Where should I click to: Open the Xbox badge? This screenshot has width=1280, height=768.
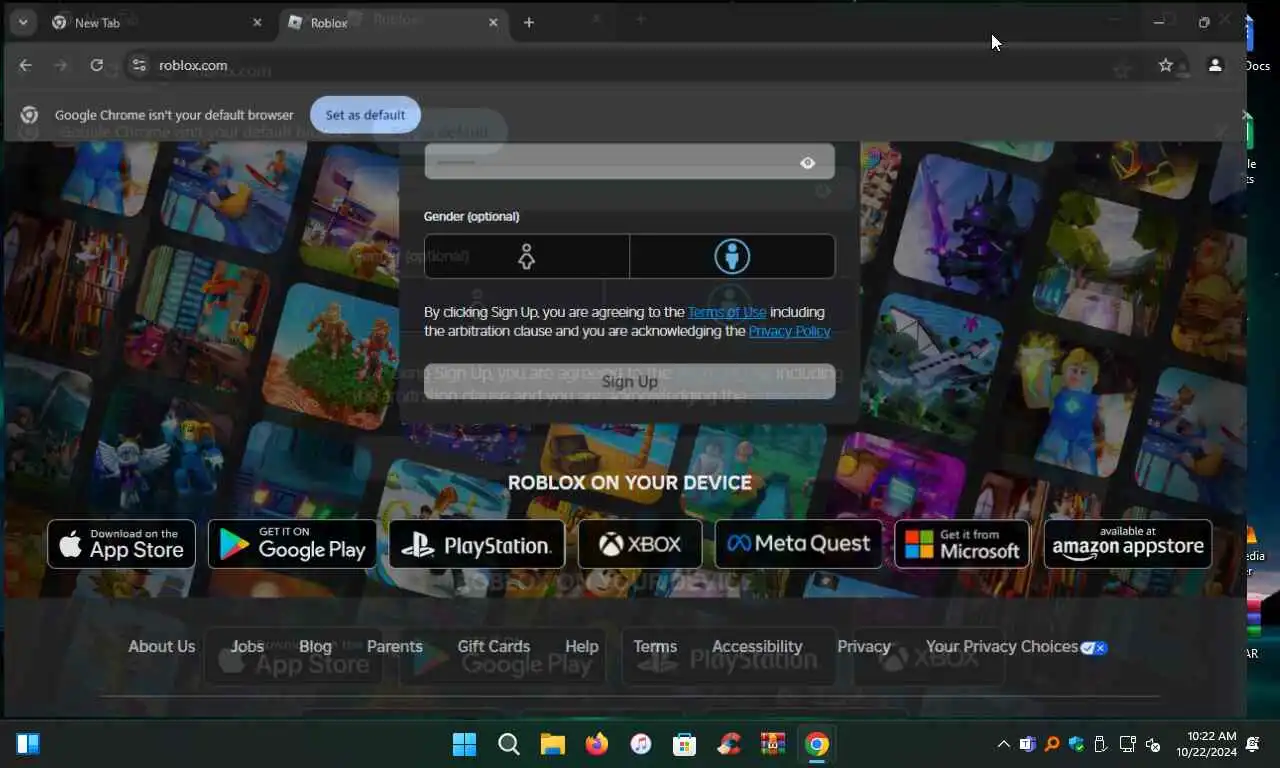click(640, 544)
